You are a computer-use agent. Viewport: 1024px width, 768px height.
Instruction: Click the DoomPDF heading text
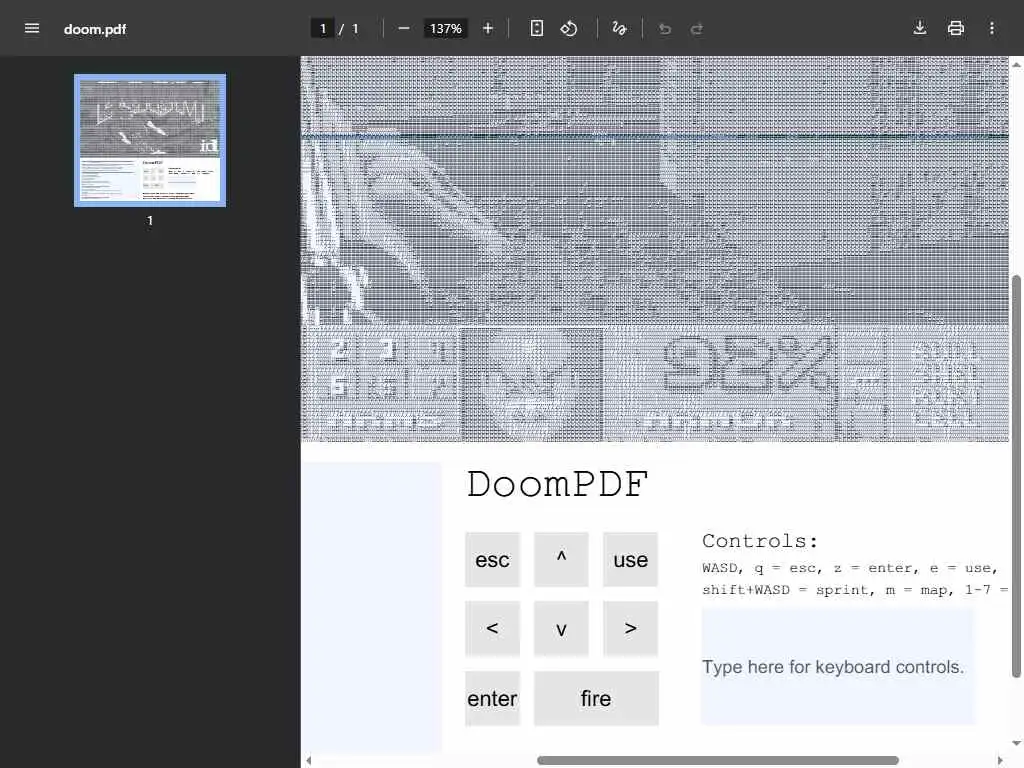click(557, 485)
